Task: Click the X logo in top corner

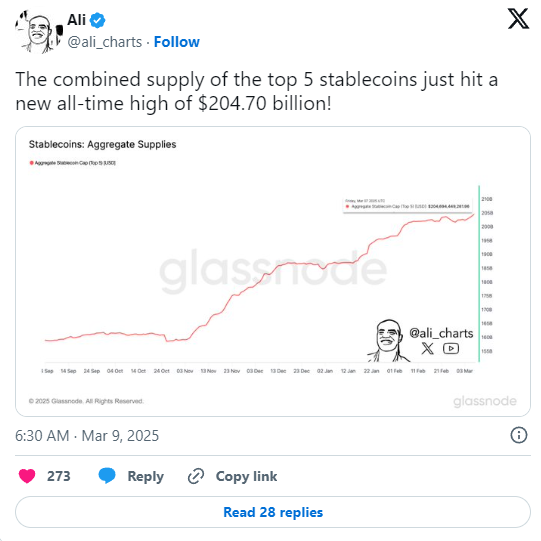Action: coord(518,19)
